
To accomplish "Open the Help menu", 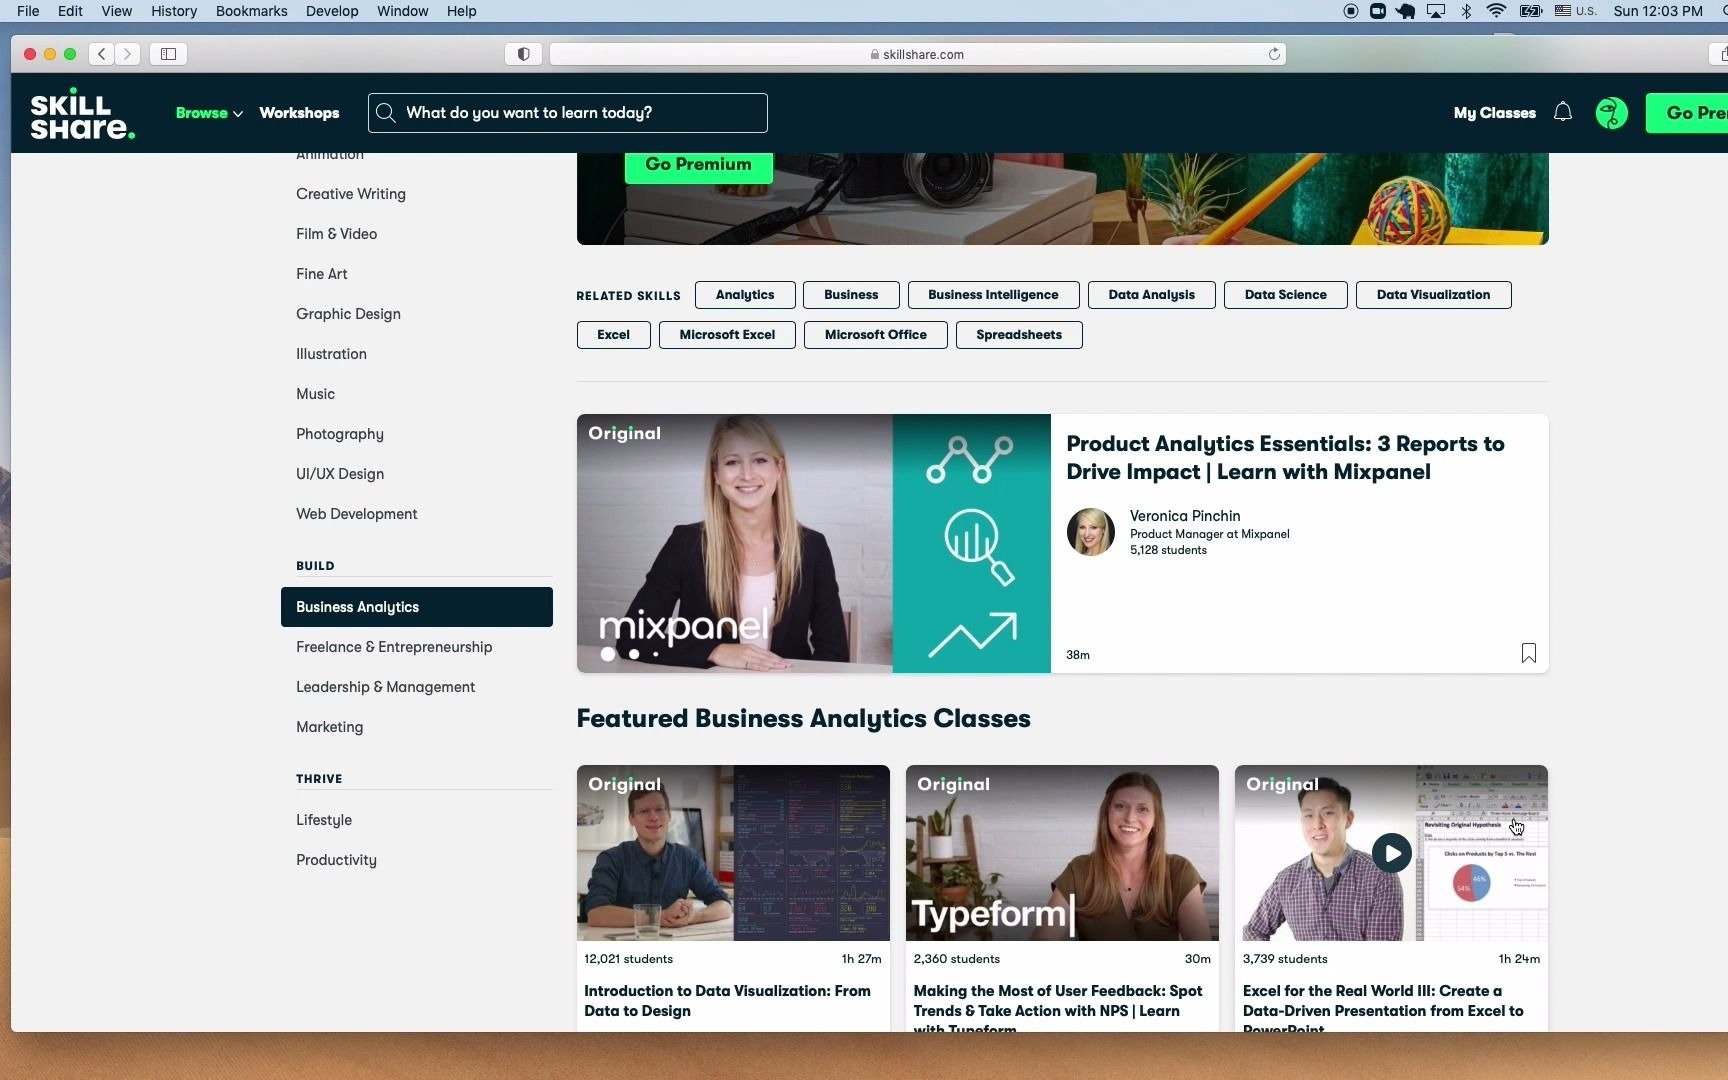I will point(461,11).
